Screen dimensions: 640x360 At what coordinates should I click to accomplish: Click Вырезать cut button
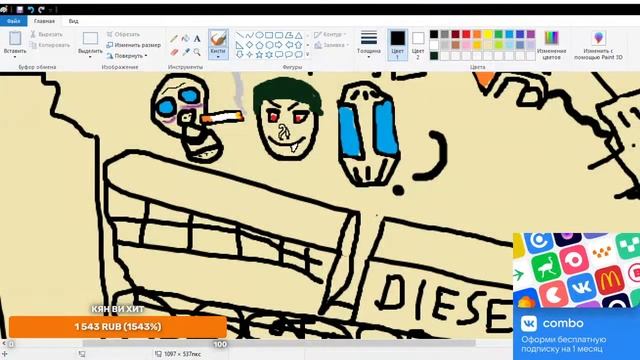tap(46, 35)
